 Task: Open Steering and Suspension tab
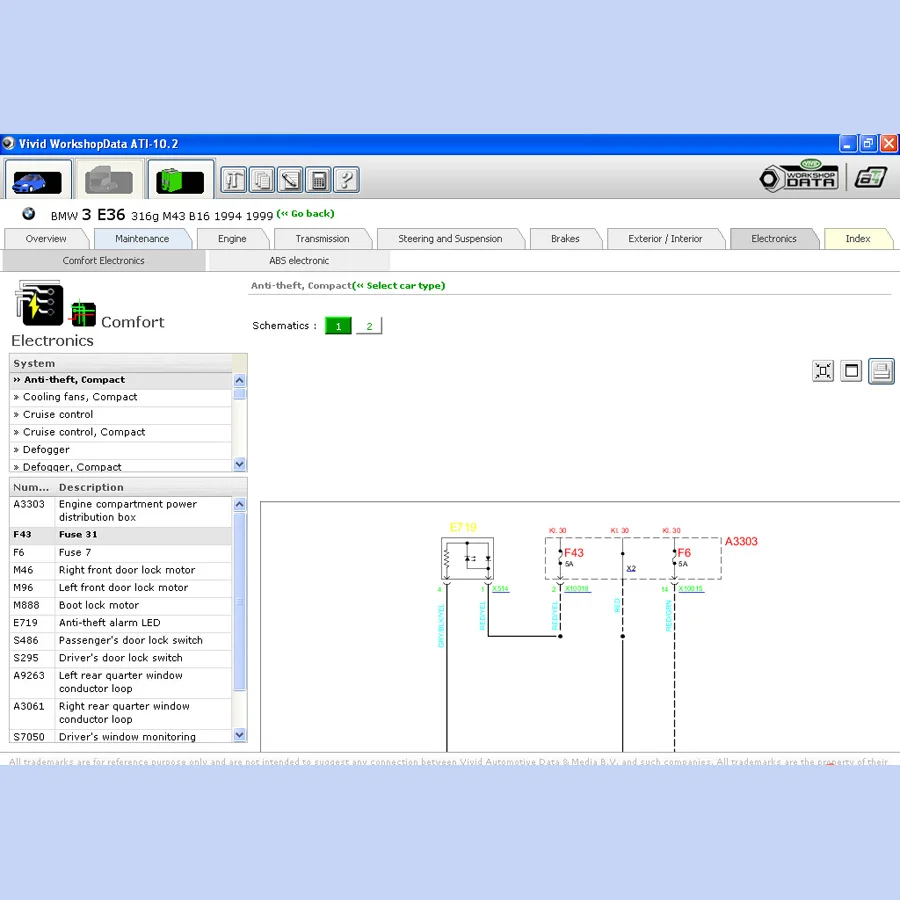pyautogui.click(x=450, y=239)
